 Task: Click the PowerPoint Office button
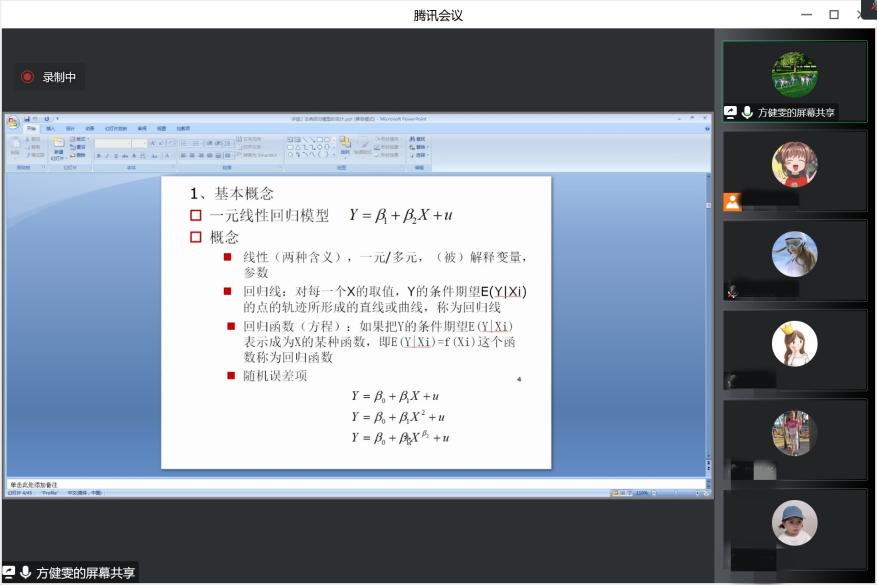pos(13,123)
